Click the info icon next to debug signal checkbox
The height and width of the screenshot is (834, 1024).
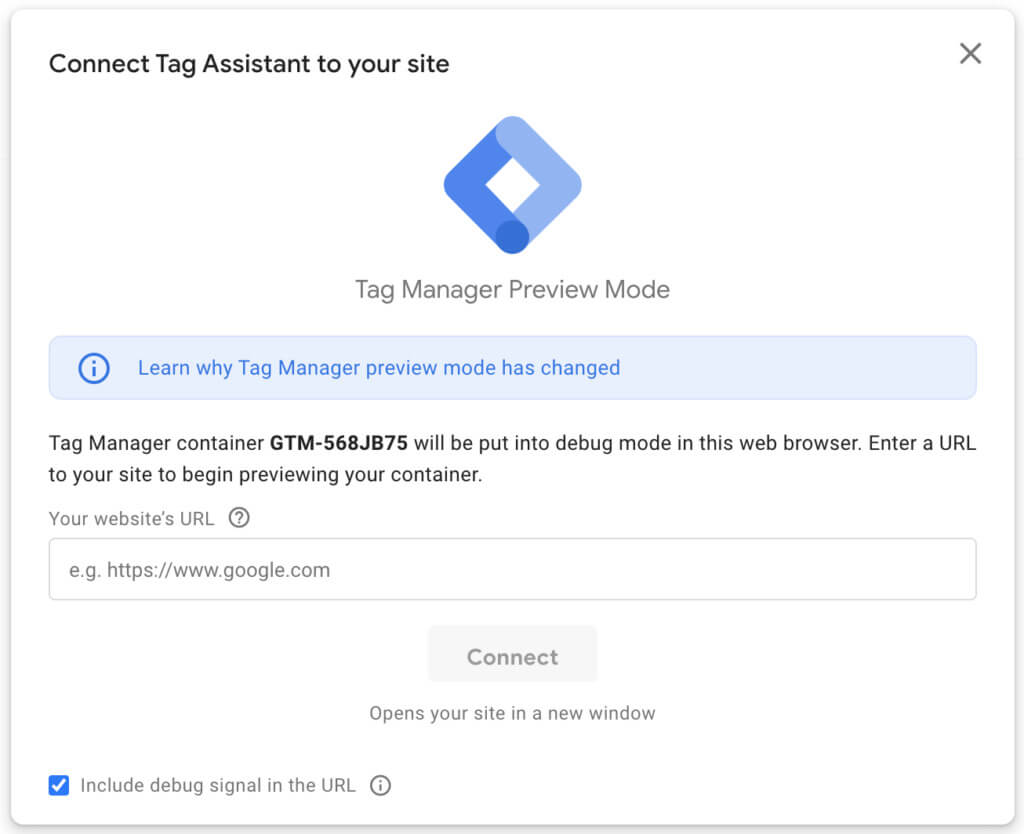tap(380, 785)
